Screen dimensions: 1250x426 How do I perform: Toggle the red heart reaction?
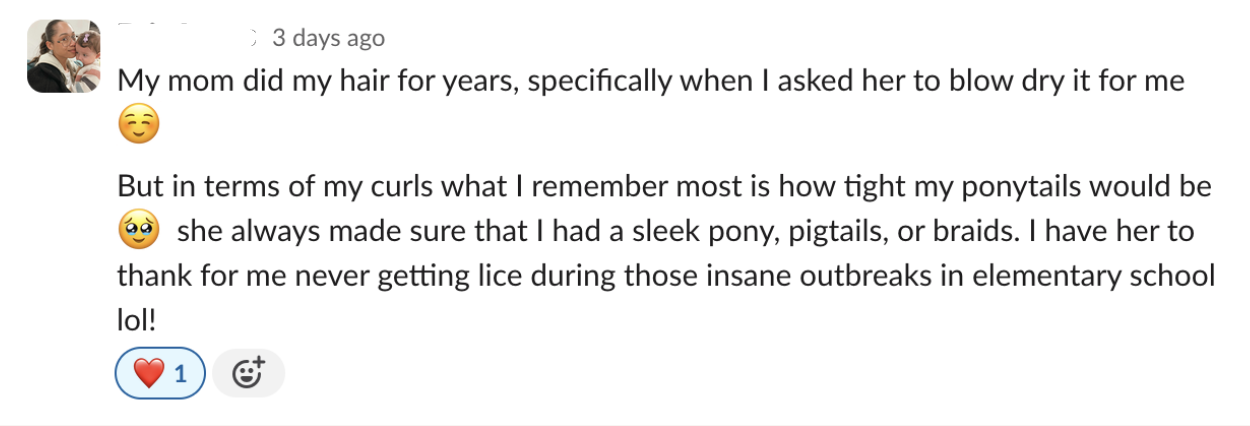tap(161, 374)
